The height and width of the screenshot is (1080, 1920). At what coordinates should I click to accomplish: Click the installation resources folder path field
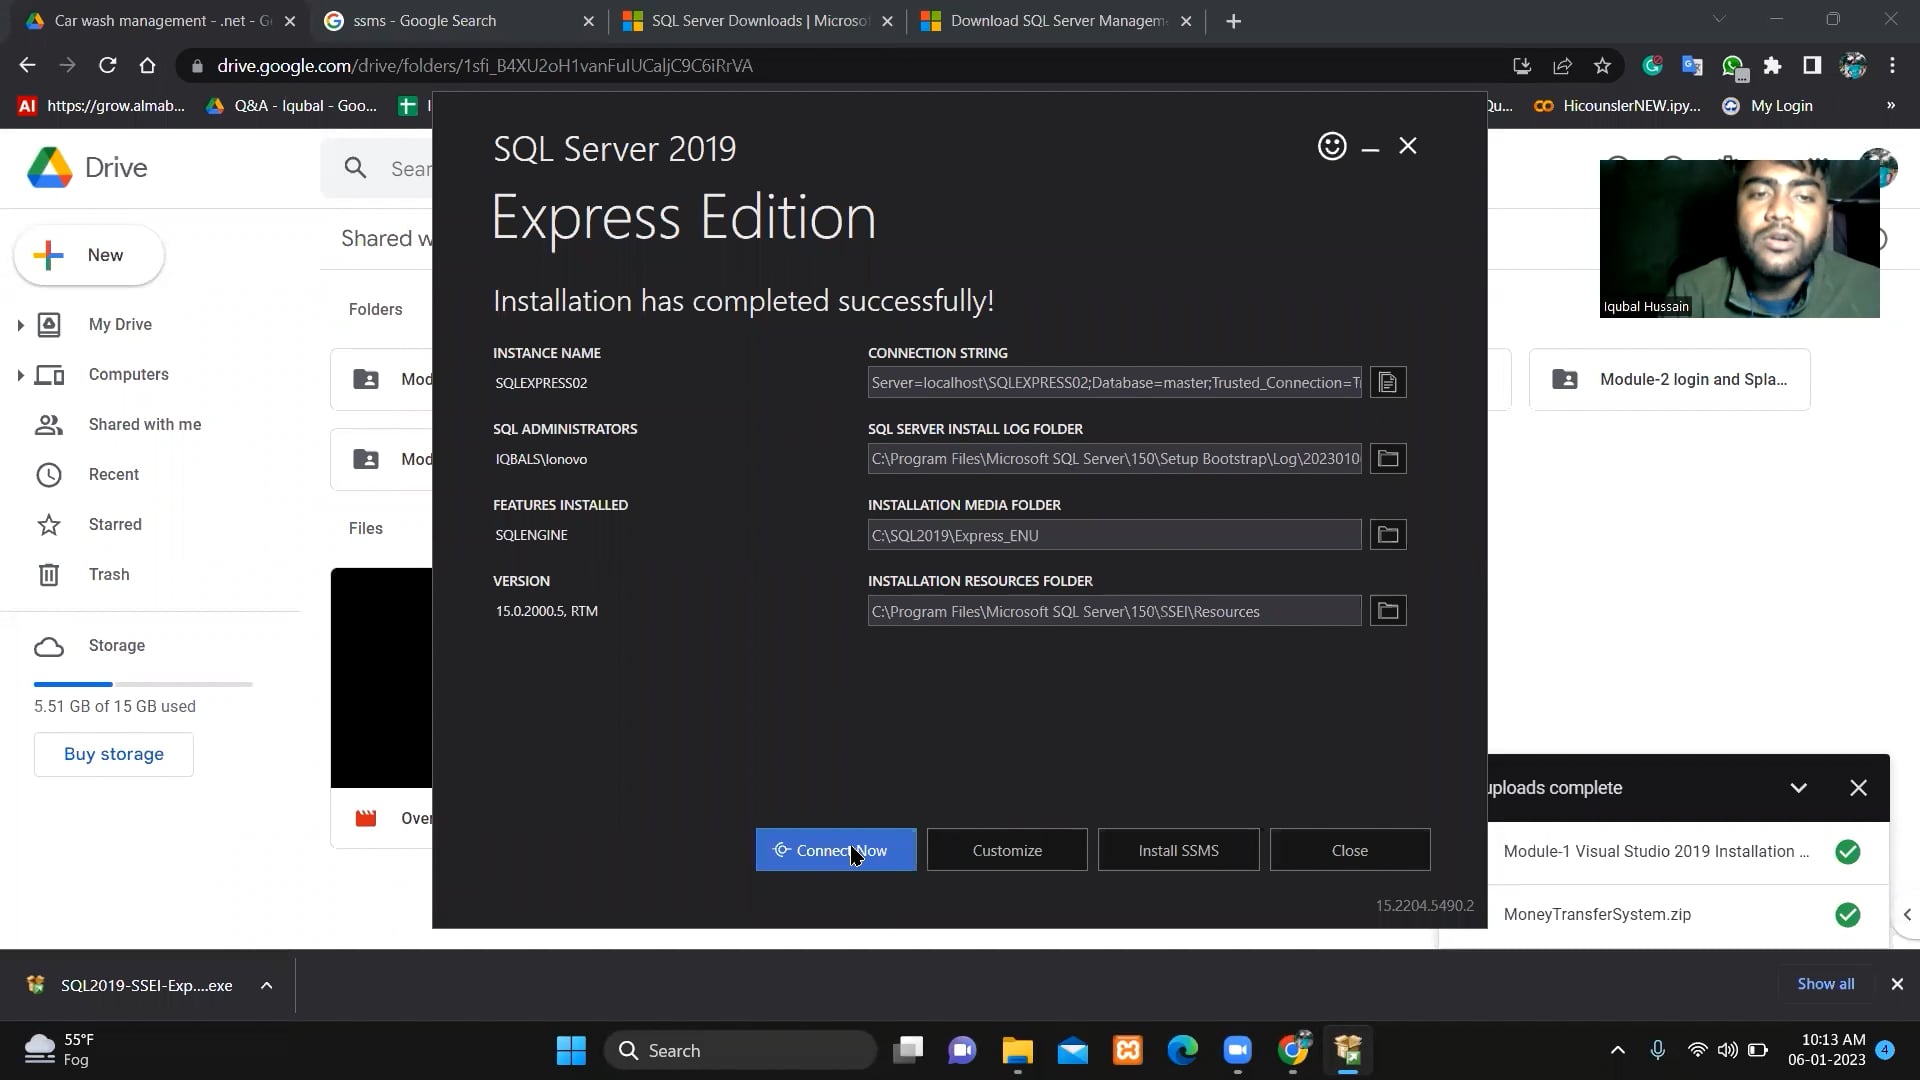pos(1114,611)
